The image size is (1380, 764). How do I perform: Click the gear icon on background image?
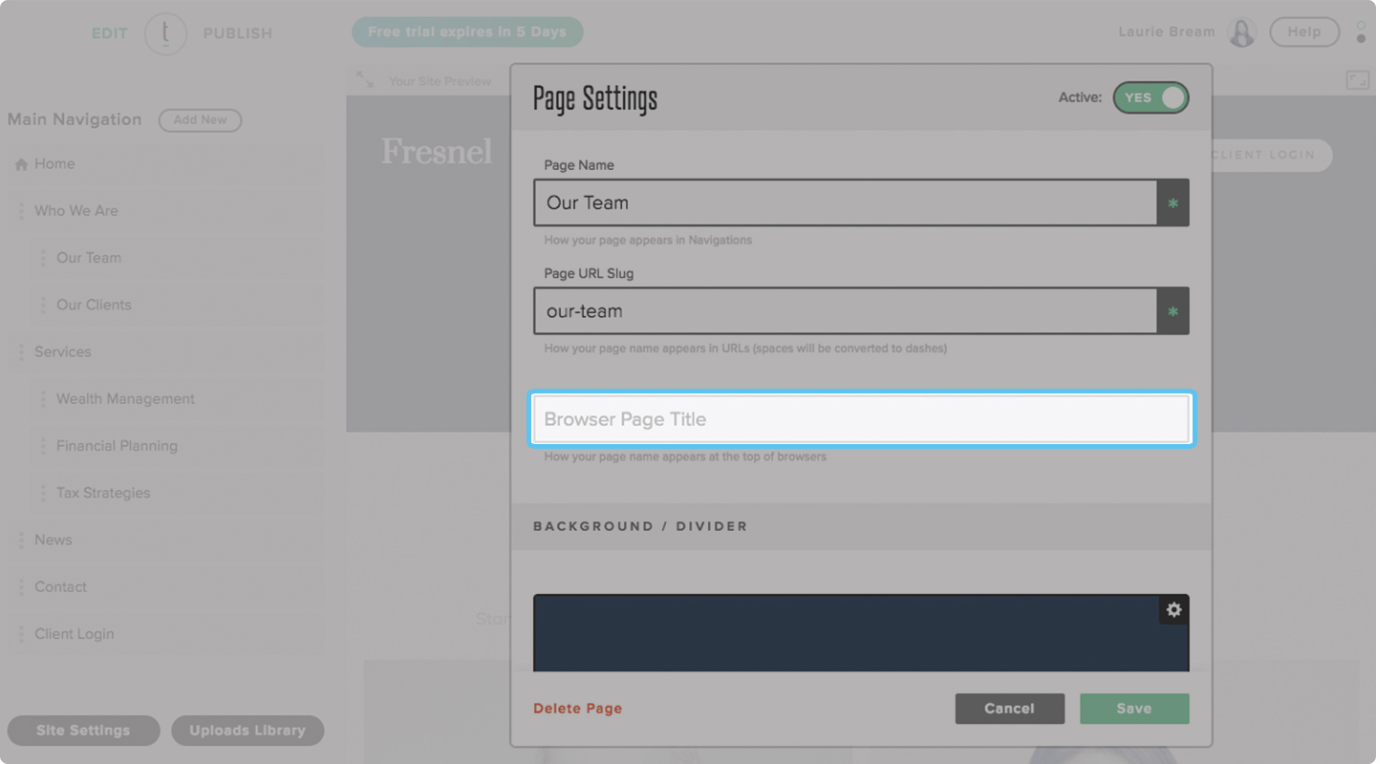1173,610
